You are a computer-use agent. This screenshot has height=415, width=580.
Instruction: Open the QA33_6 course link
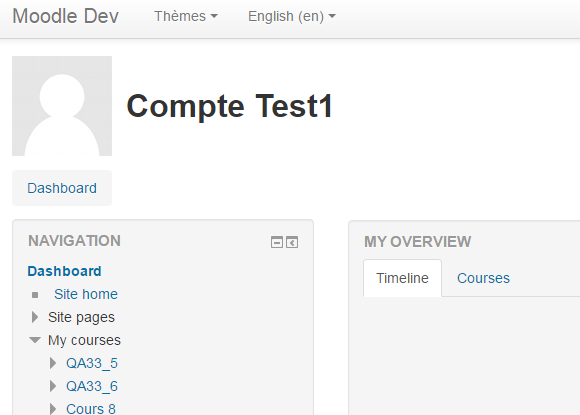pyautogui.click(x=92, y=386)
